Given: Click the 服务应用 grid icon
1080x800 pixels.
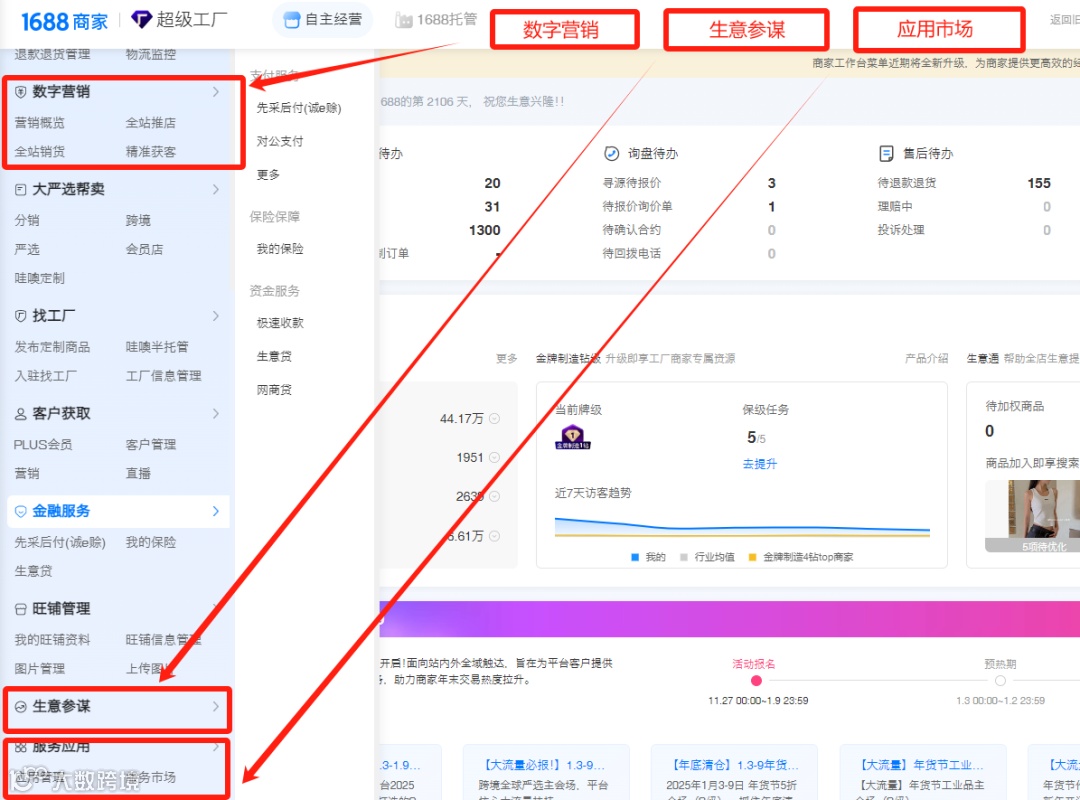Looking at the screenshot, I should point(21,748).
